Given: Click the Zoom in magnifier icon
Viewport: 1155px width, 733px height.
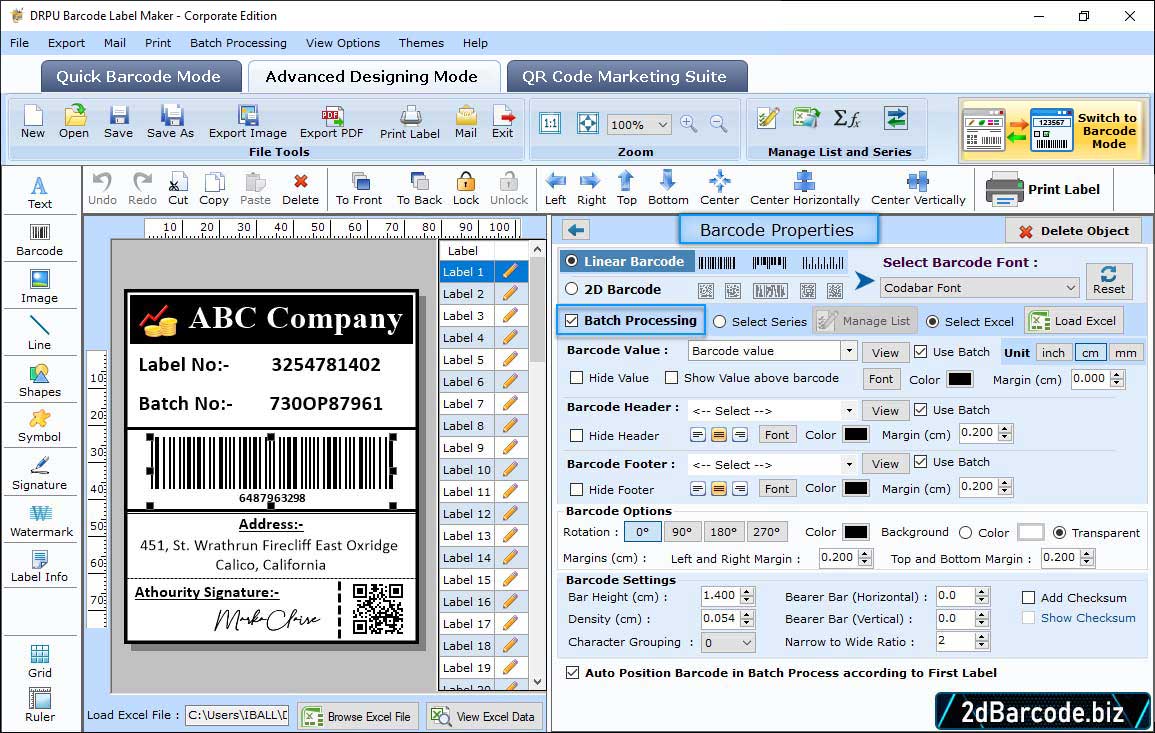Looking at the screenshot, I should pos(689,124).
